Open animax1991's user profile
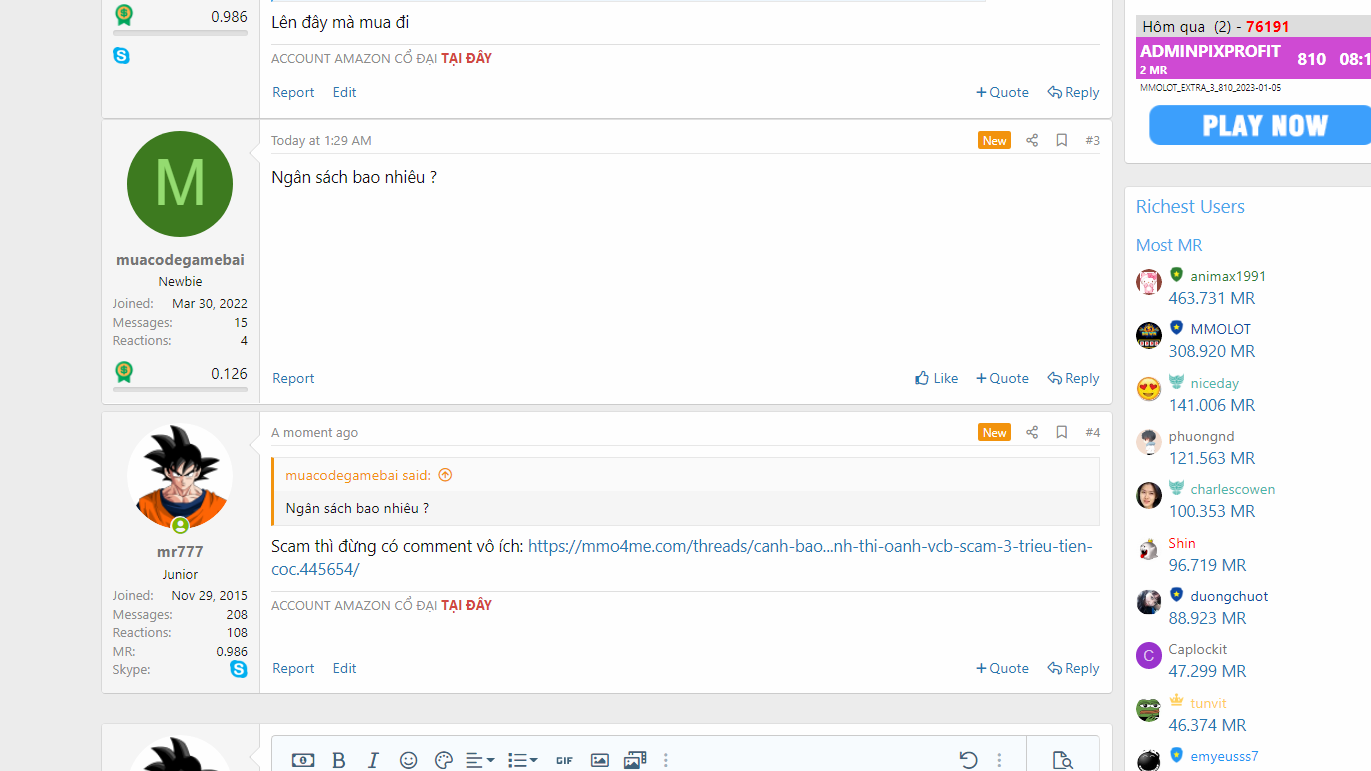1371x771 pixels. pos(1228,276)
